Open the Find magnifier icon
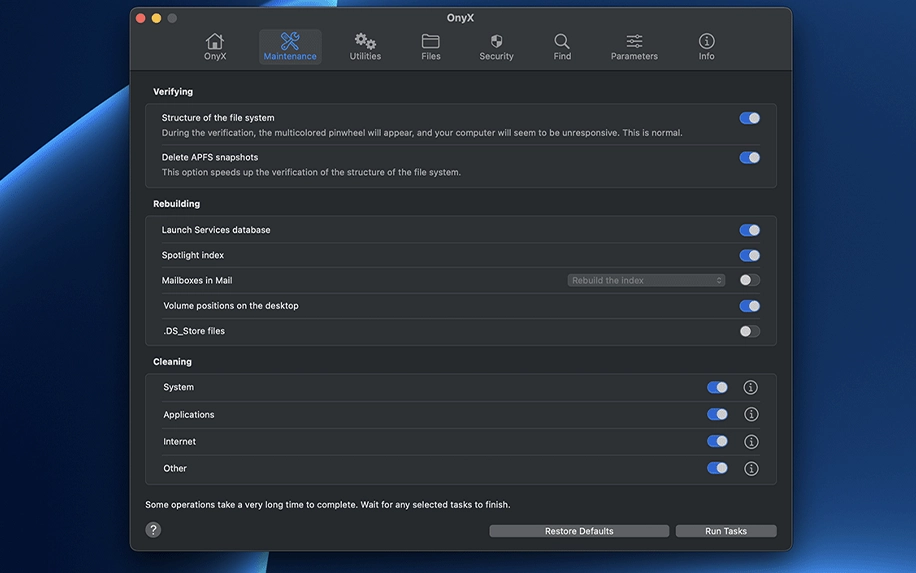Image resolution: width=916 pixels, height=573 pixels. tap(562, 42)
